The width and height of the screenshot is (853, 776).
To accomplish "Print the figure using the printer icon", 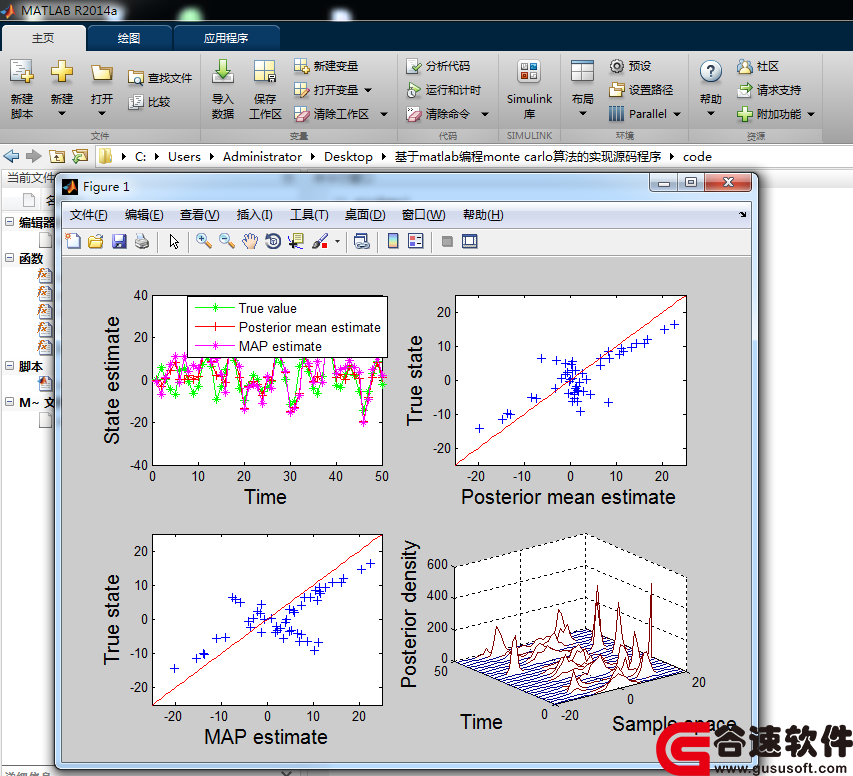I will pyautogui.click(x=142, y=241).
